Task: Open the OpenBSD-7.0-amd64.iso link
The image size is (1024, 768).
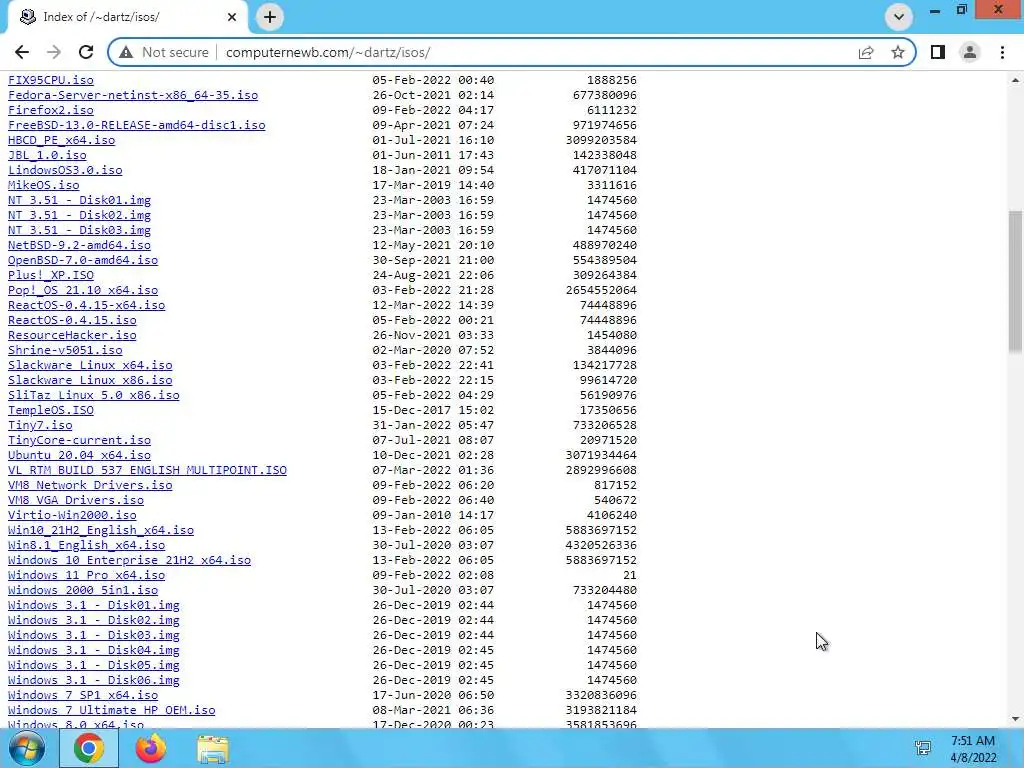Action: (x=83, y=260)
